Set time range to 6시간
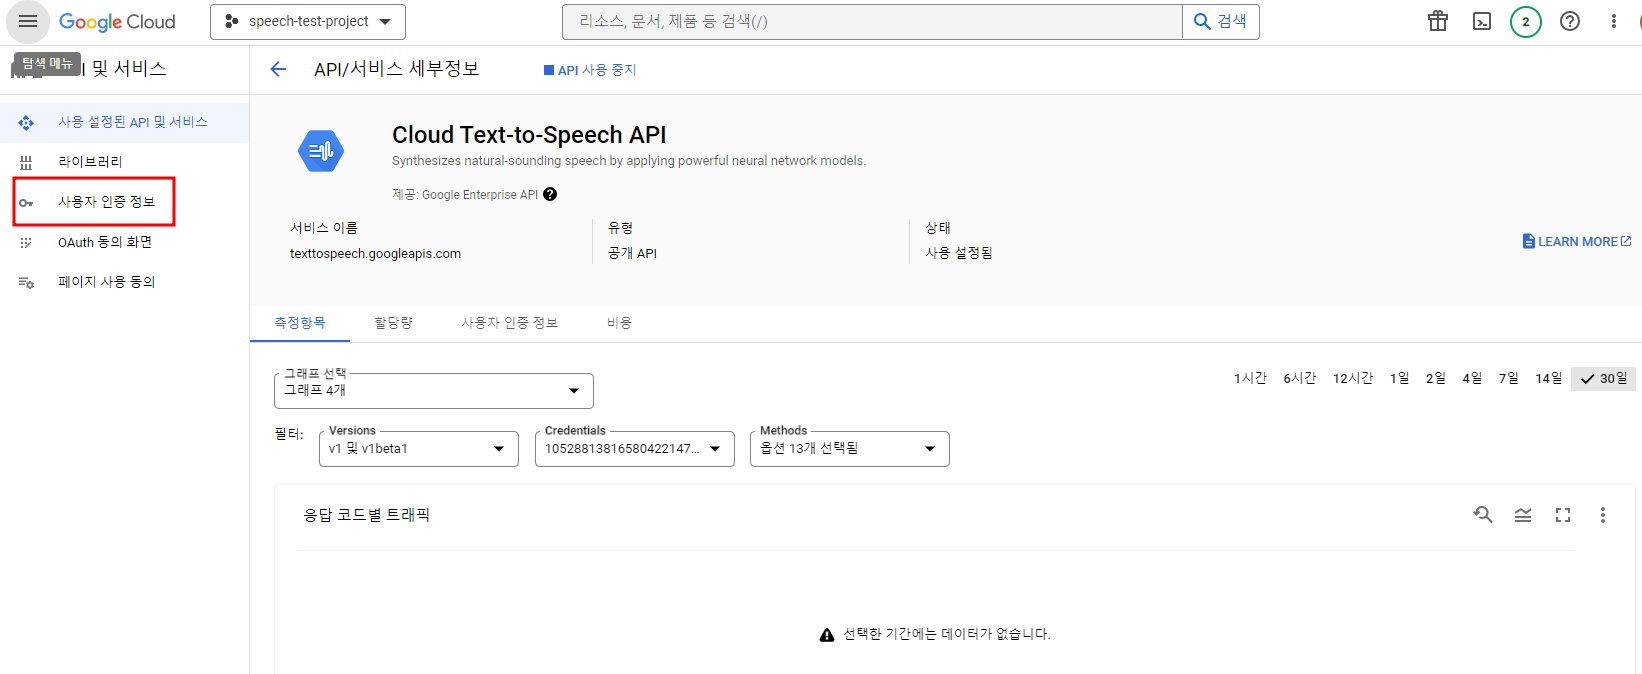Image resolution: width=1642 pixels, height=674 pixels. tap(1300, 378)
